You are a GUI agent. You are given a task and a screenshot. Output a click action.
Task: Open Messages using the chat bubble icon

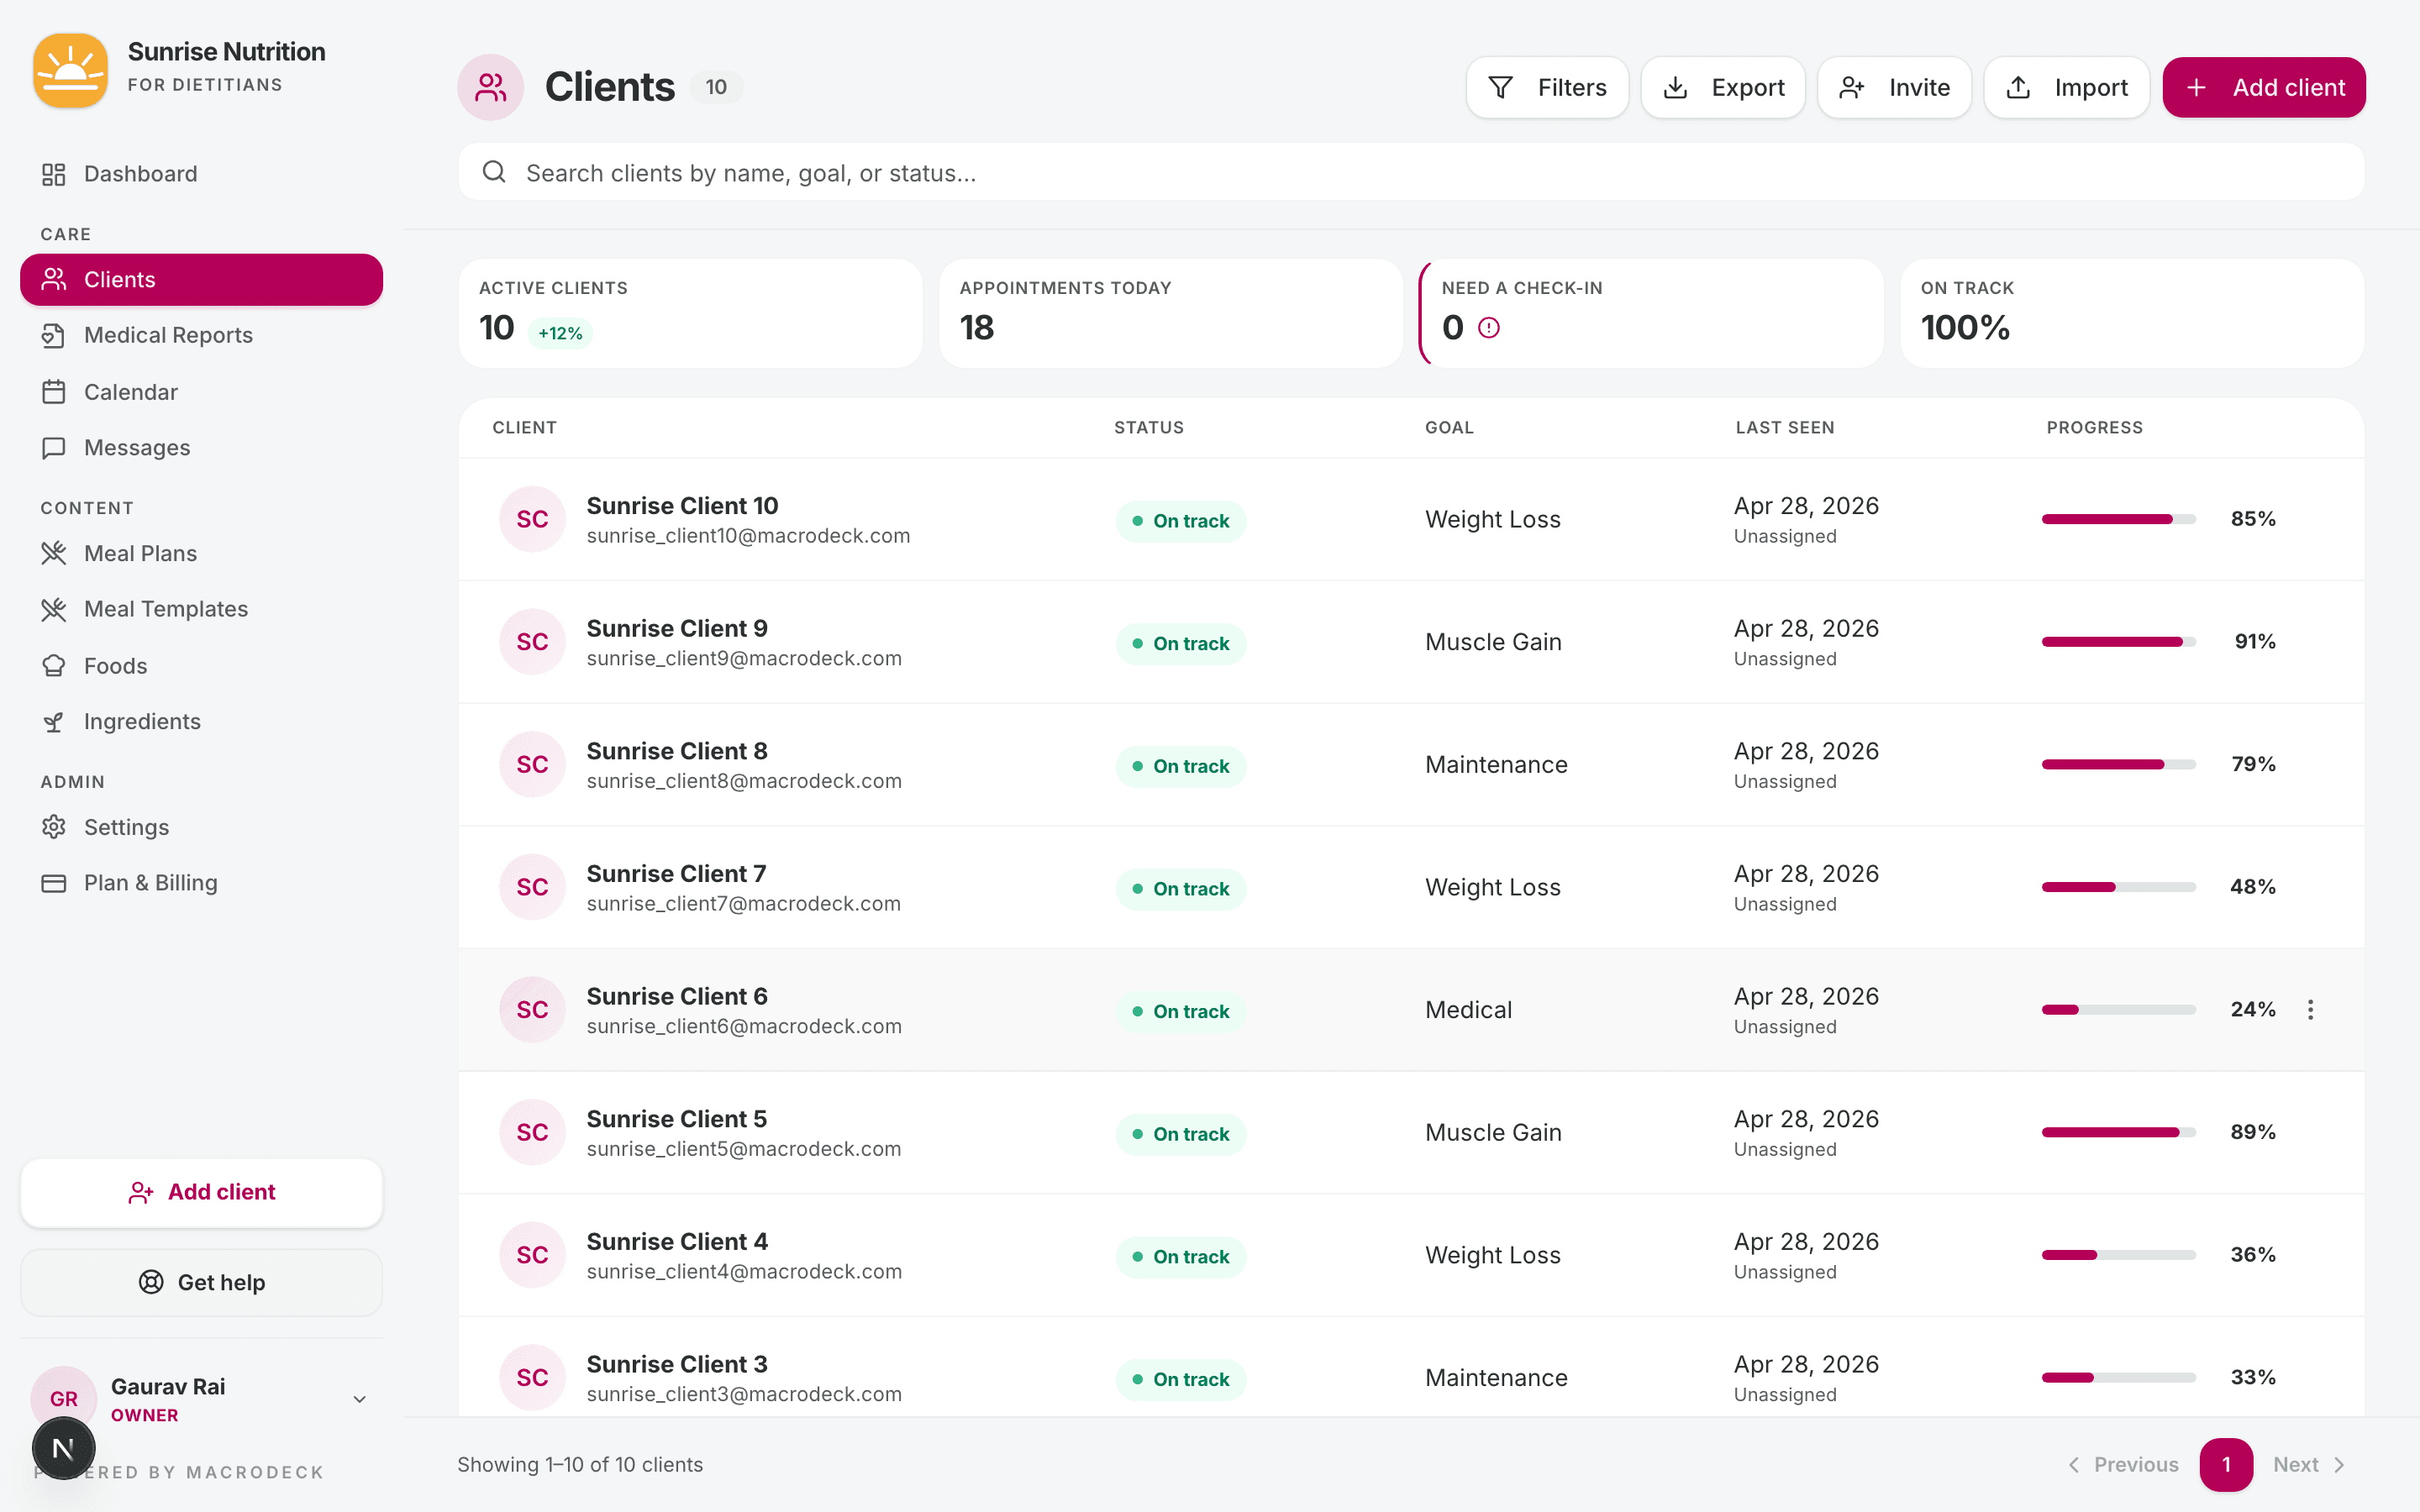click(55, 448)
